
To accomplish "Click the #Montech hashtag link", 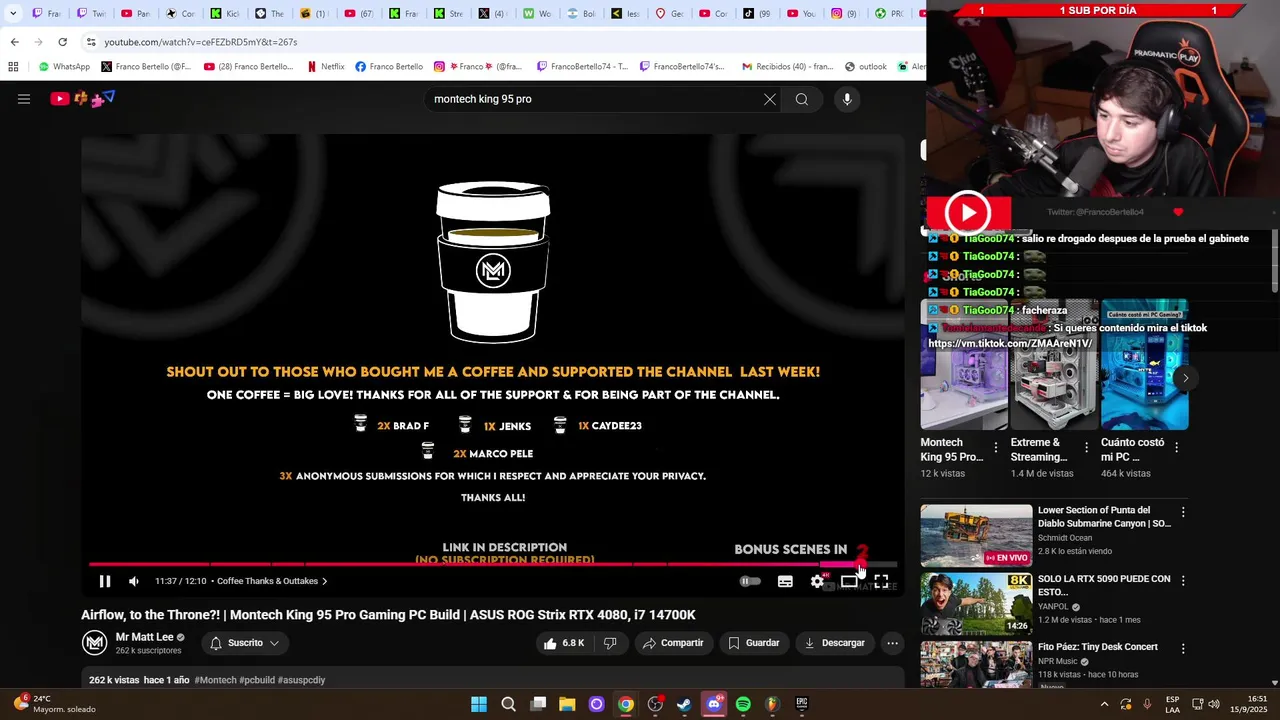I will (215, 680).
